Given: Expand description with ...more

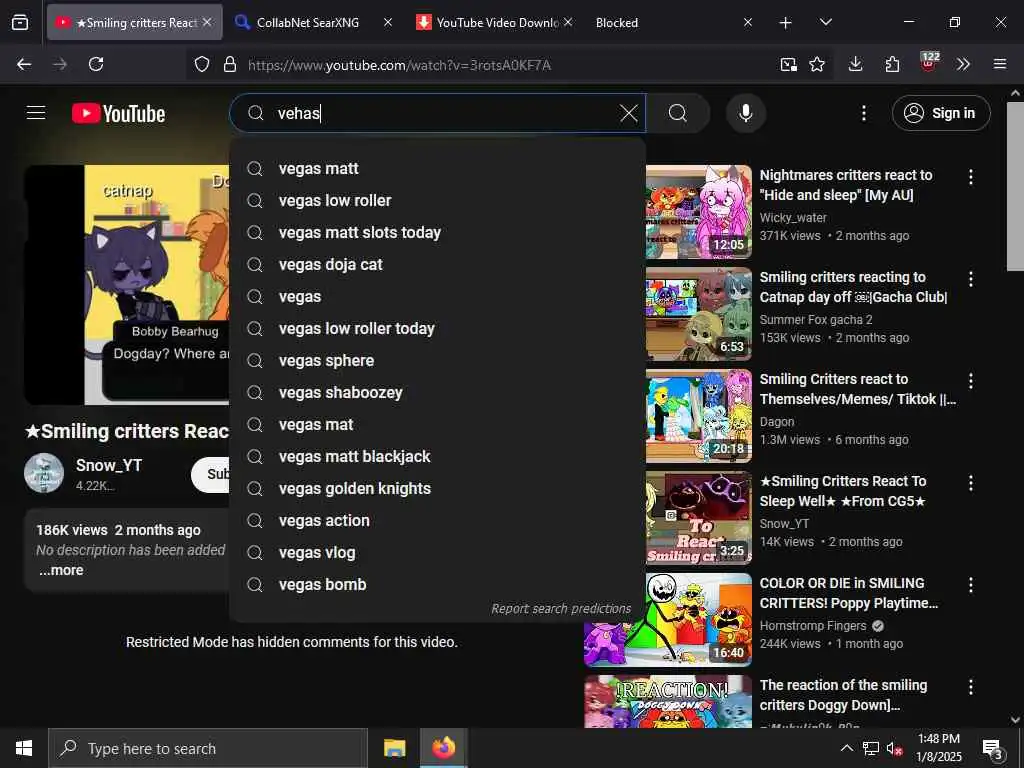Looking at the screenshot, I should pos(61,570).
